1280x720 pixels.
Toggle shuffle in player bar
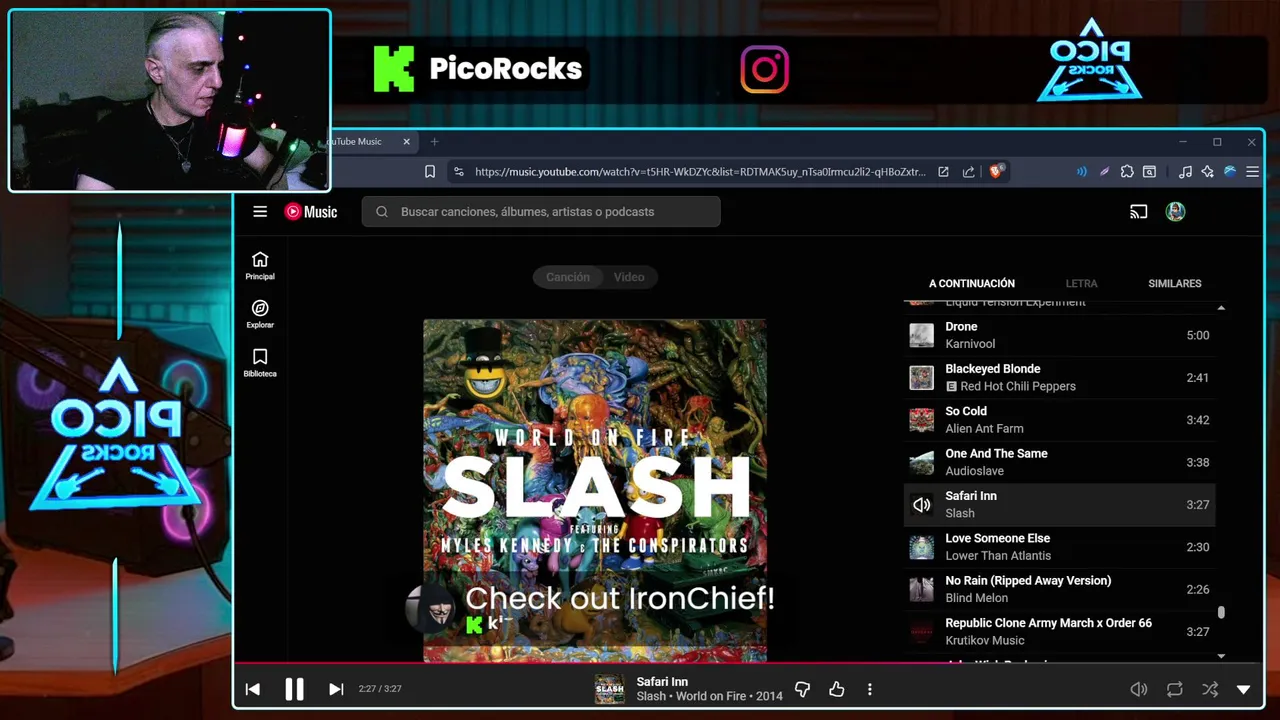[x=1210, y=689]
